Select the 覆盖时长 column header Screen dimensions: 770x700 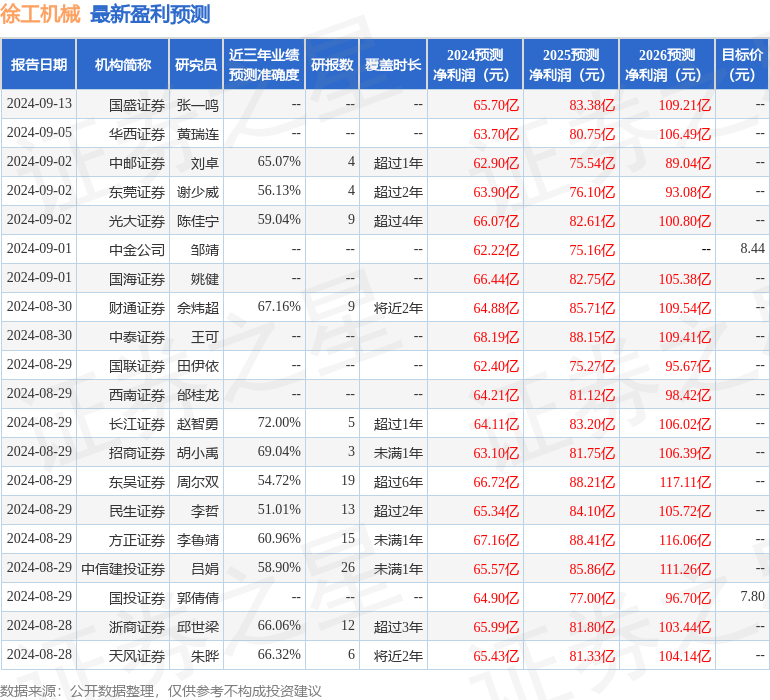[393, 64]
